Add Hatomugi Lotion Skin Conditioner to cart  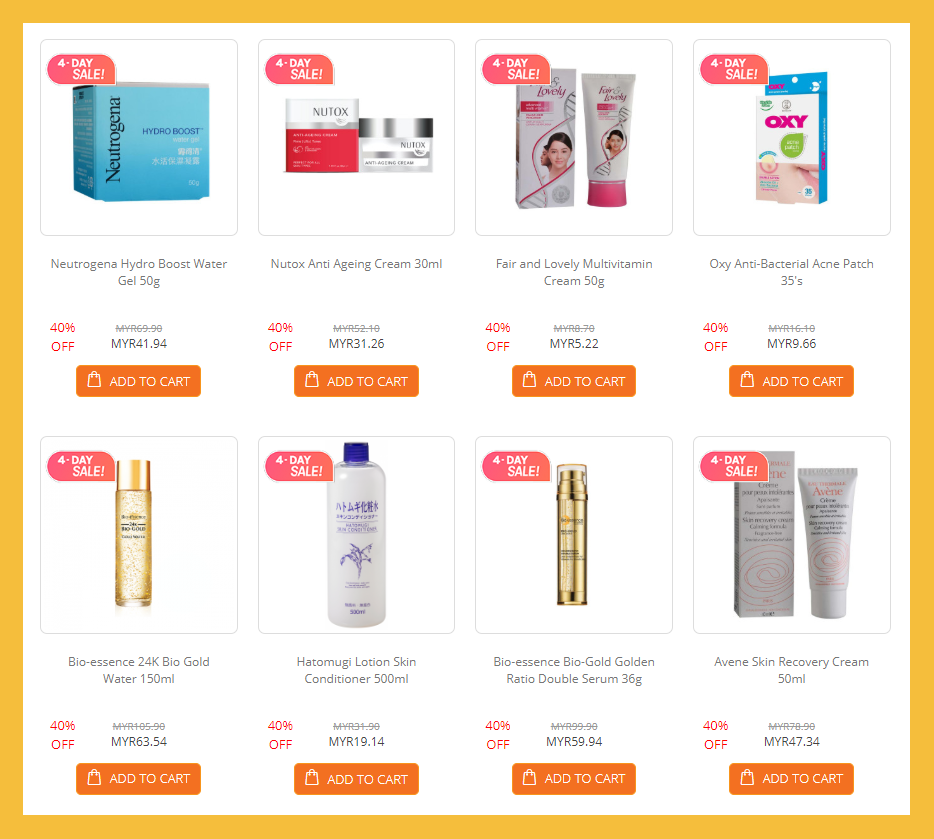356,778
